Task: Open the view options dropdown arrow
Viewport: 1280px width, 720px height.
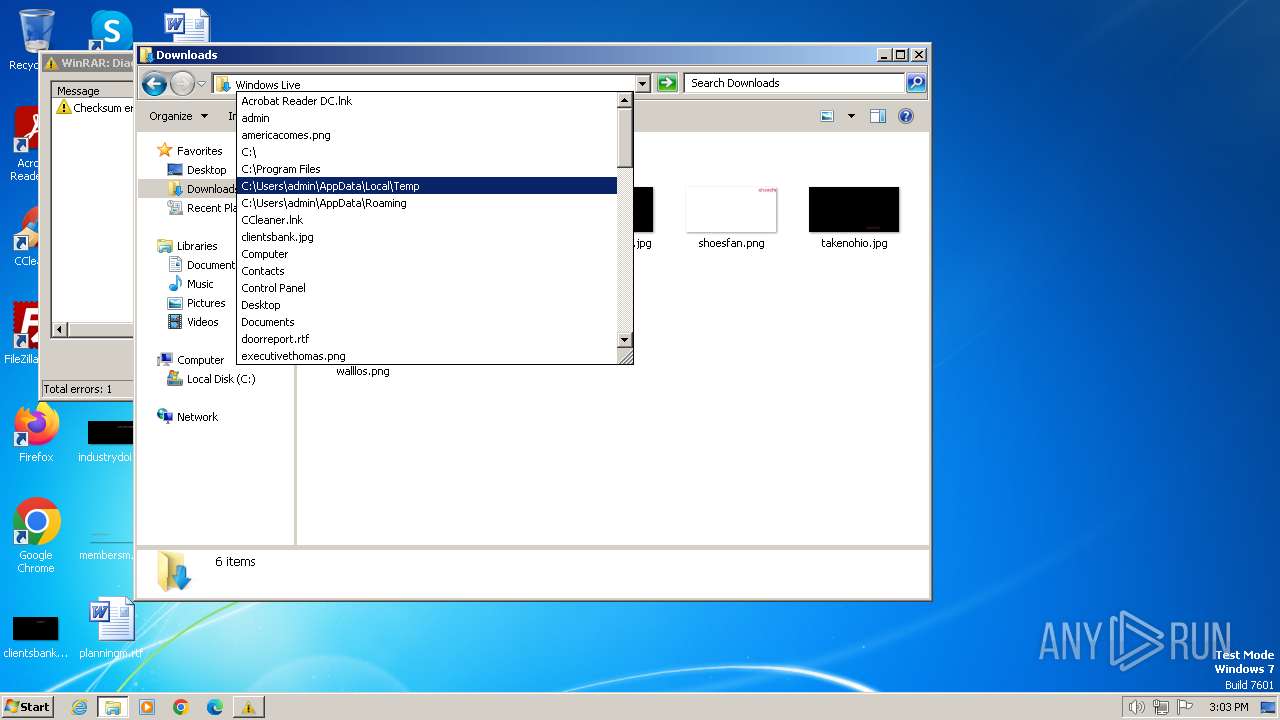Action: click(x=851, y=116)
